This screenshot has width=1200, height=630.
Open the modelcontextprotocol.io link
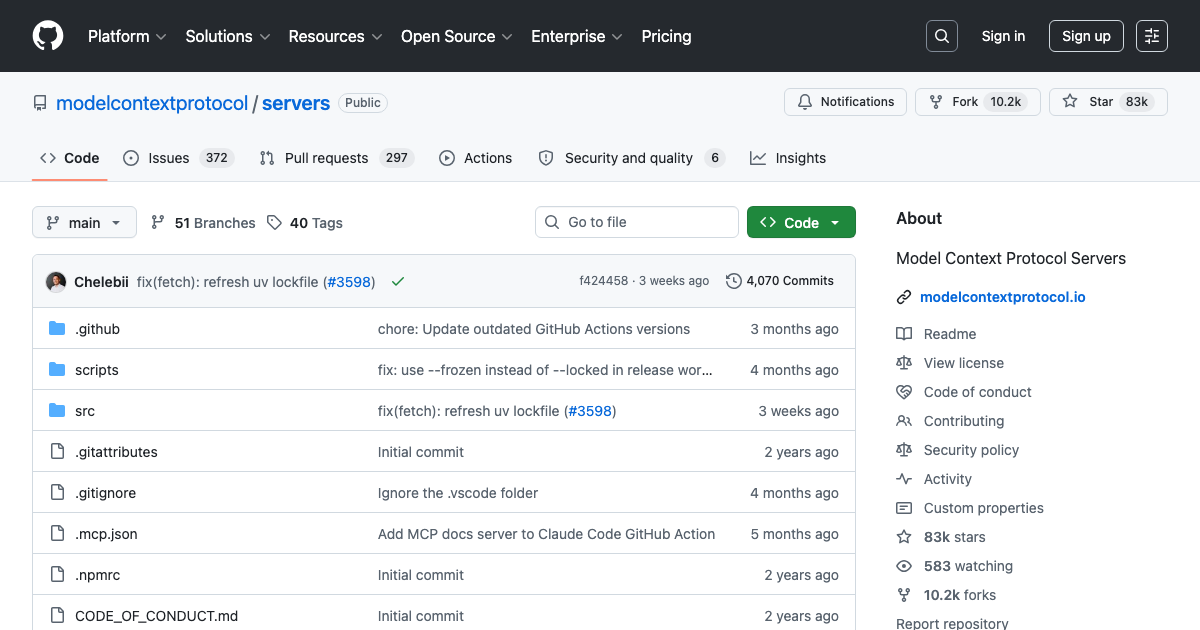pyautogui.click(x=1003, y=296)
